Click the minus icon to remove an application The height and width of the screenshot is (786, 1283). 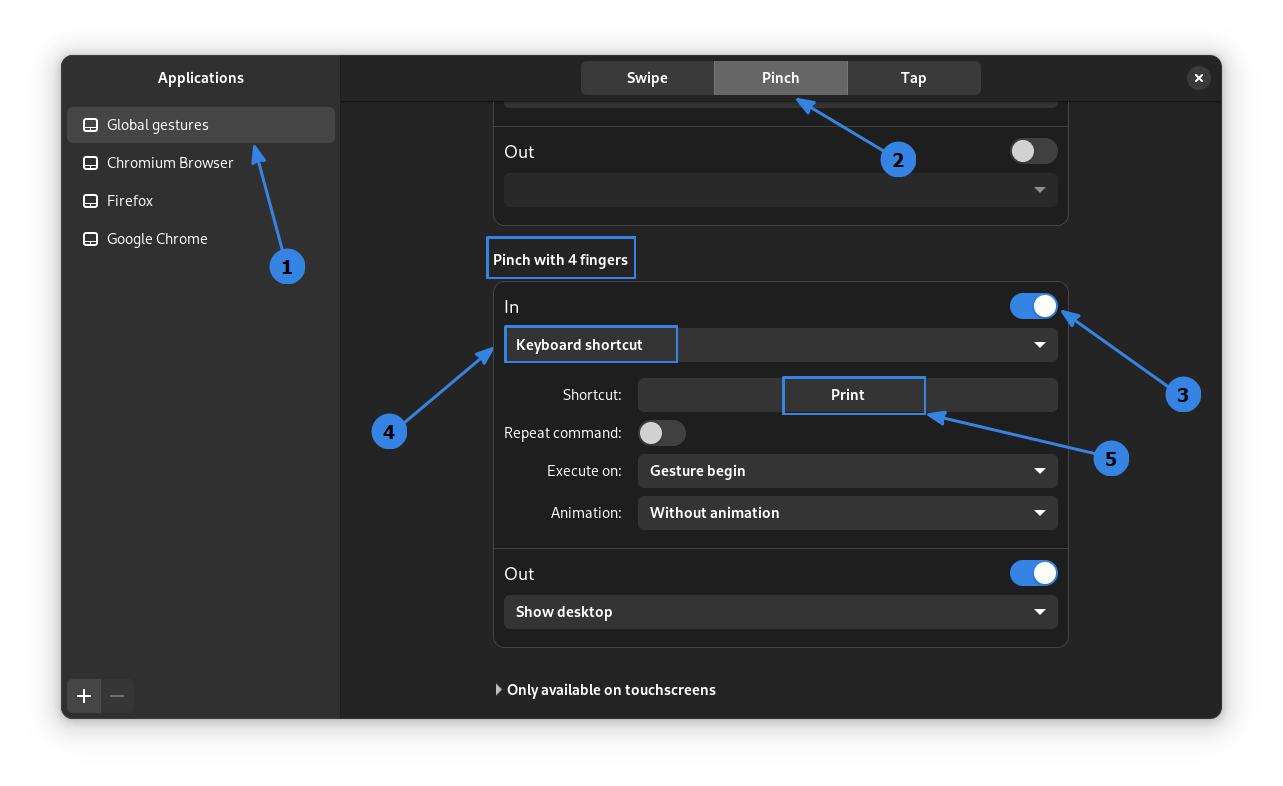[117, 696]
